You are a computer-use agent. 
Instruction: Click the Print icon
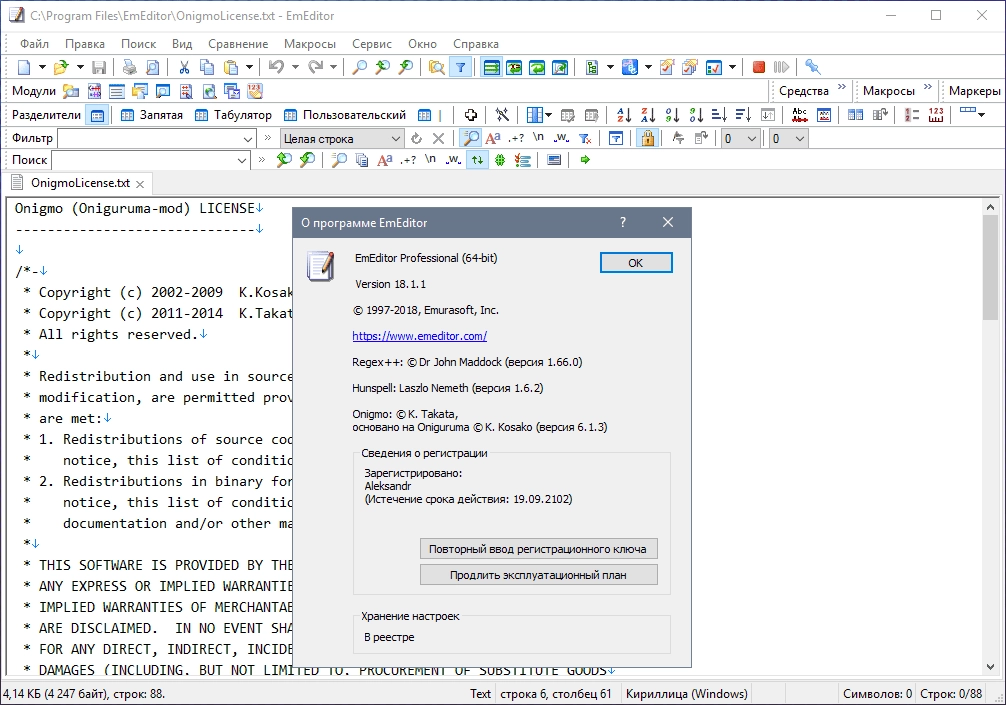pyautogui.click(x=130, y=67)
